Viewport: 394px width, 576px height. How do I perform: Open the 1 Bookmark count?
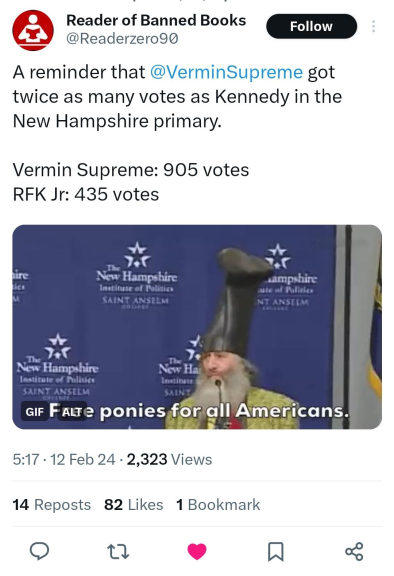tap(218, 505)
